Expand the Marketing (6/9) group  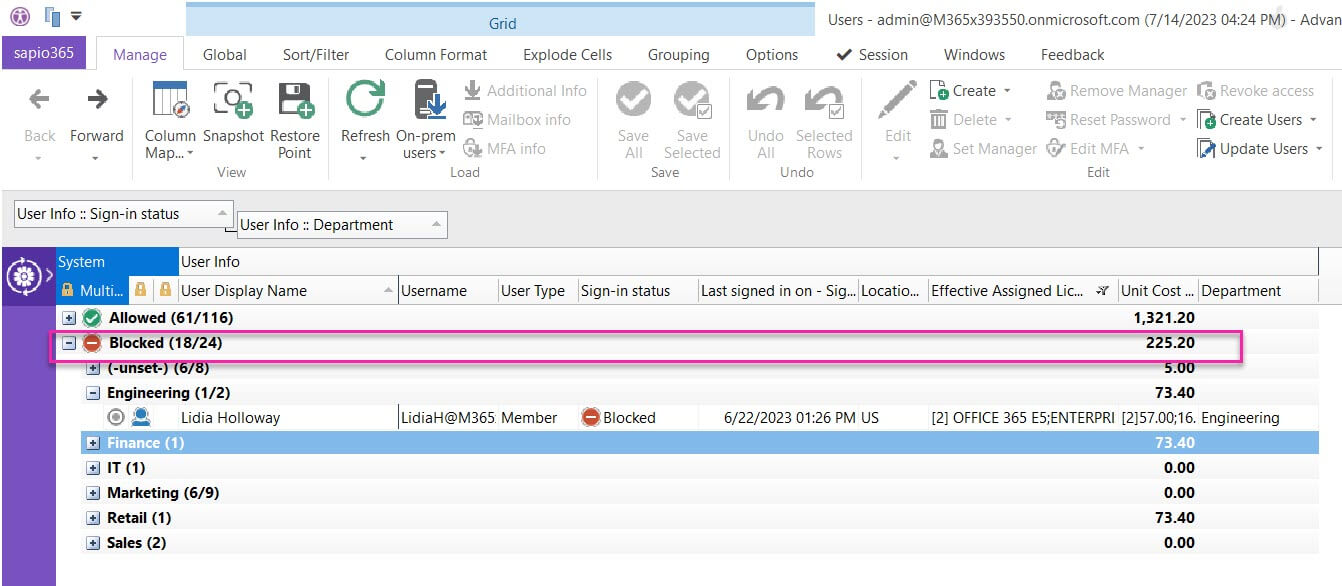click(93, 493)
